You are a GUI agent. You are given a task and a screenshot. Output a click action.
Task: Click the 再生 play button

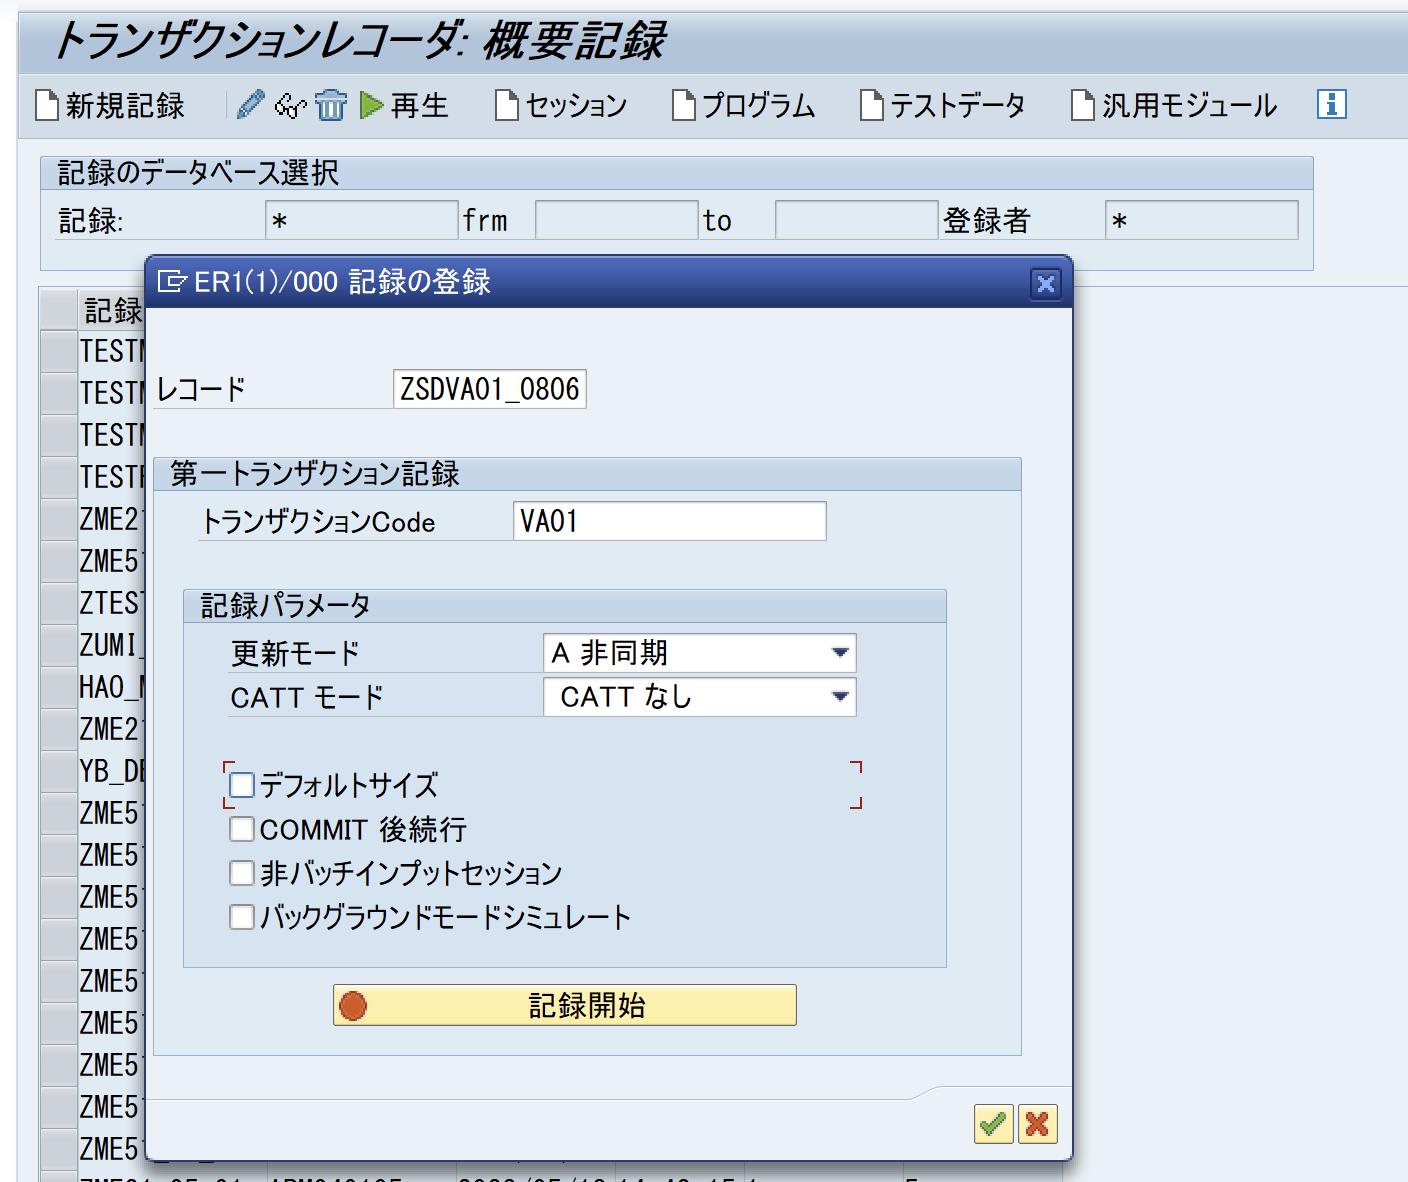(404, 105)
